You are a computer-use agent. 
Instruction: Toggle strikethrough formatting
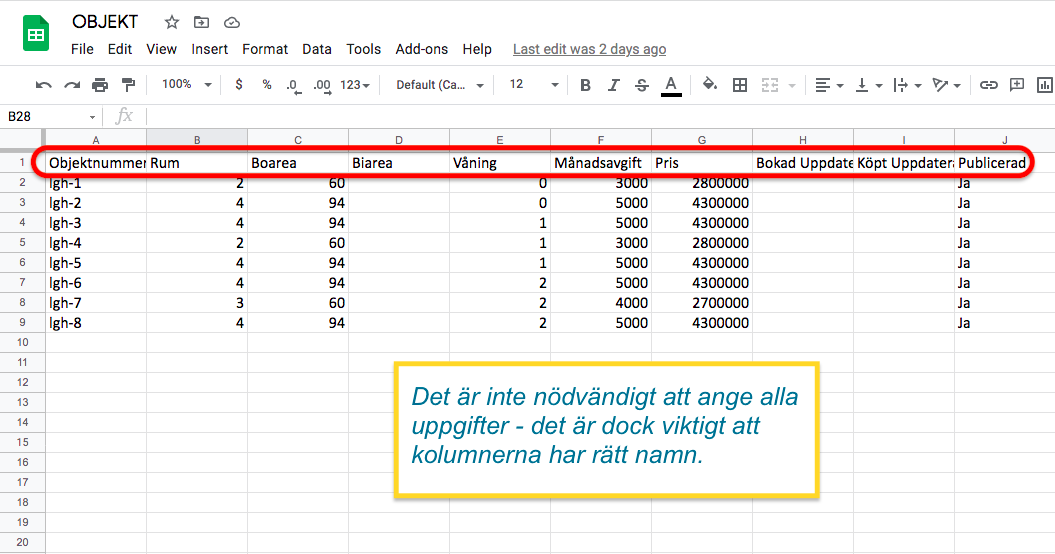[x=642, y=85]
